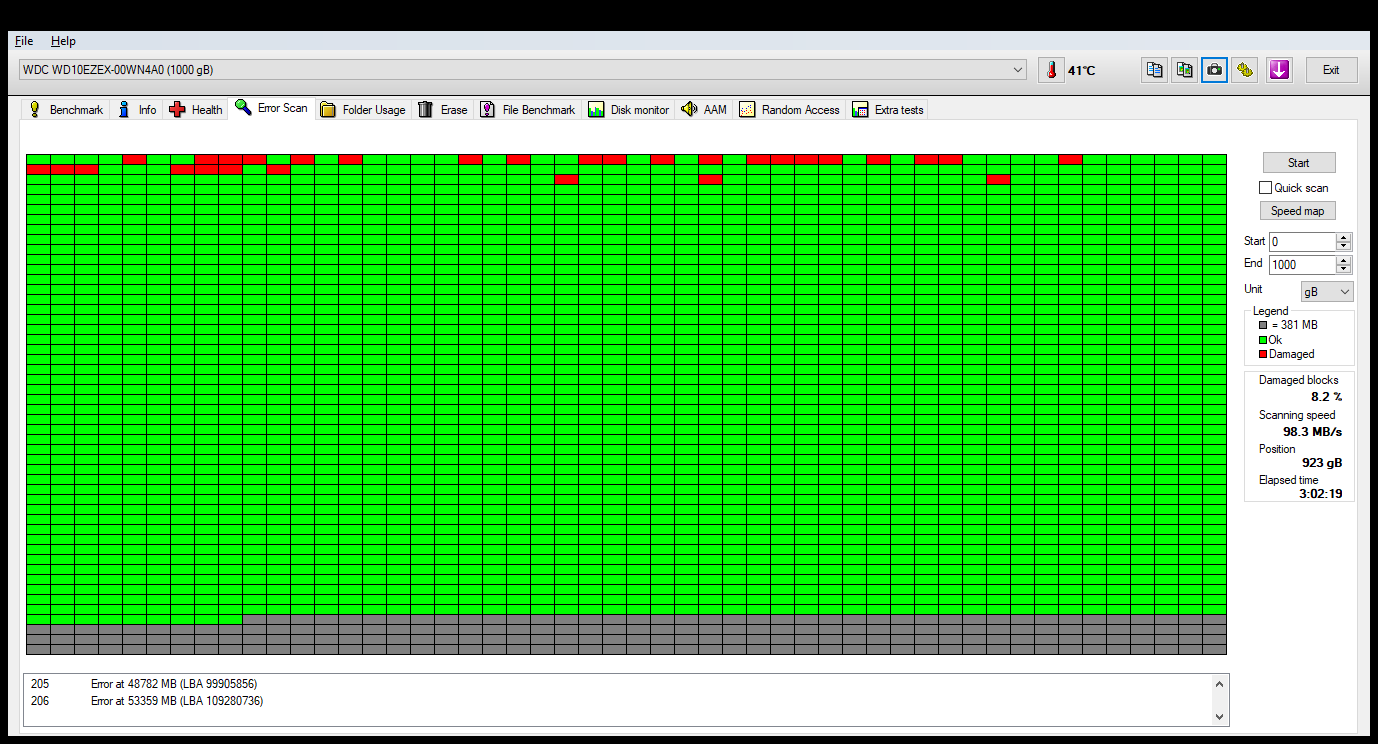Screen dimensions: 1378x744
Task: Click the Disk monitor chart icon
Action: tap(596, 109)
